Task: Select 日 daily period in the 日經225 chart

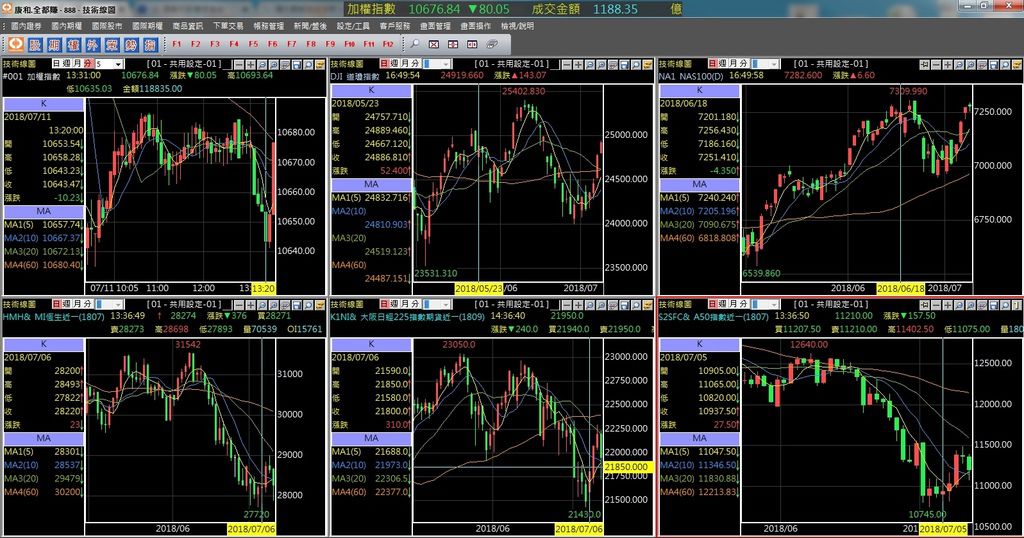Action: pyautogui.click(x=384, y=304)
